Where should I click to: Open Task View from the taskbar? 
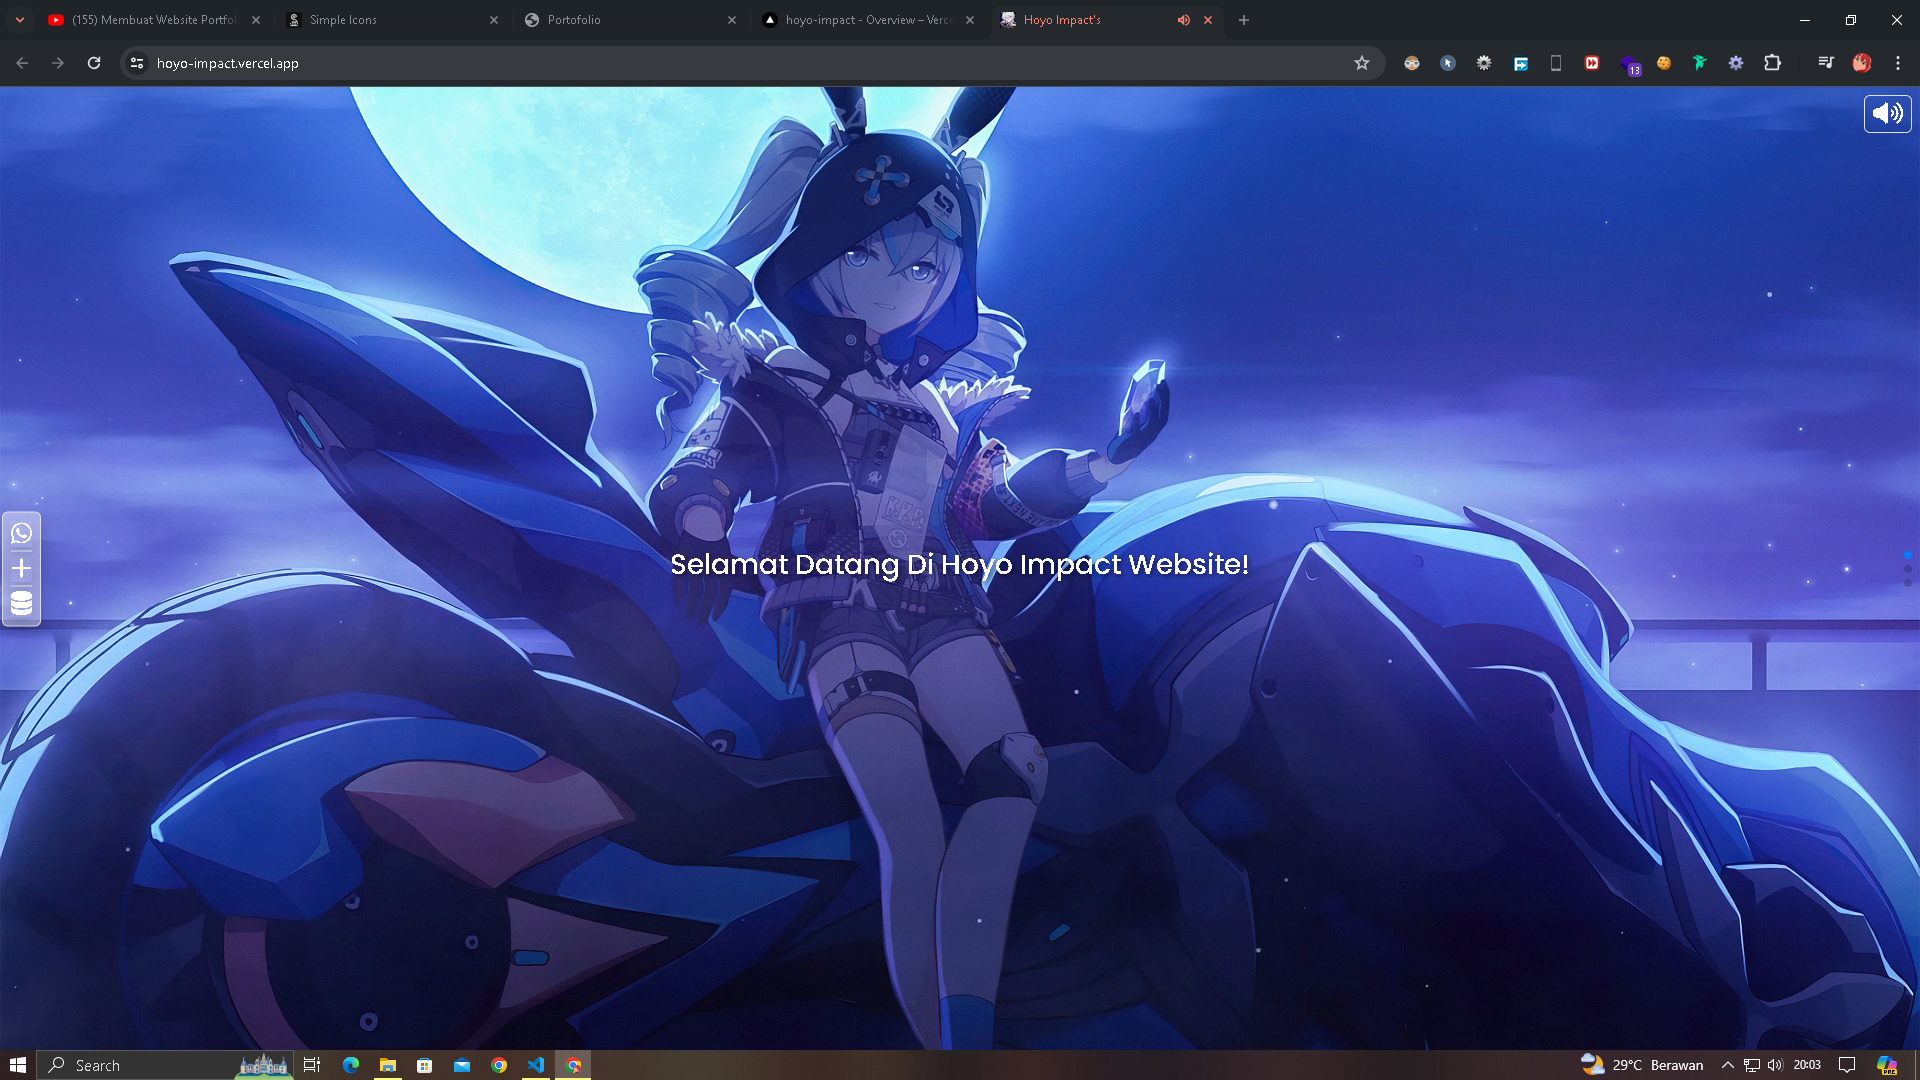coord(312,1065)
